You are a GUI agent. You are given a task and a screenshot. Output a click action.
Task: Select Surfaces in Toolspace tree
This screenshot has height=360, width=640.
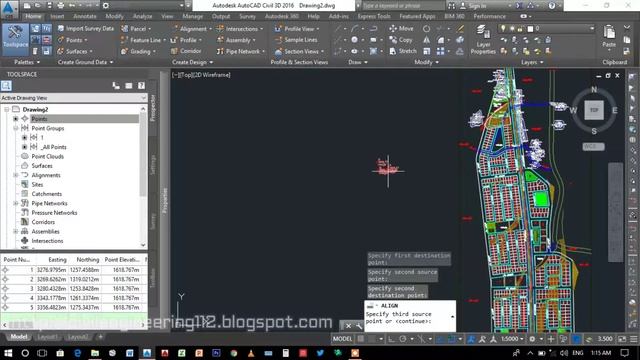42,166
